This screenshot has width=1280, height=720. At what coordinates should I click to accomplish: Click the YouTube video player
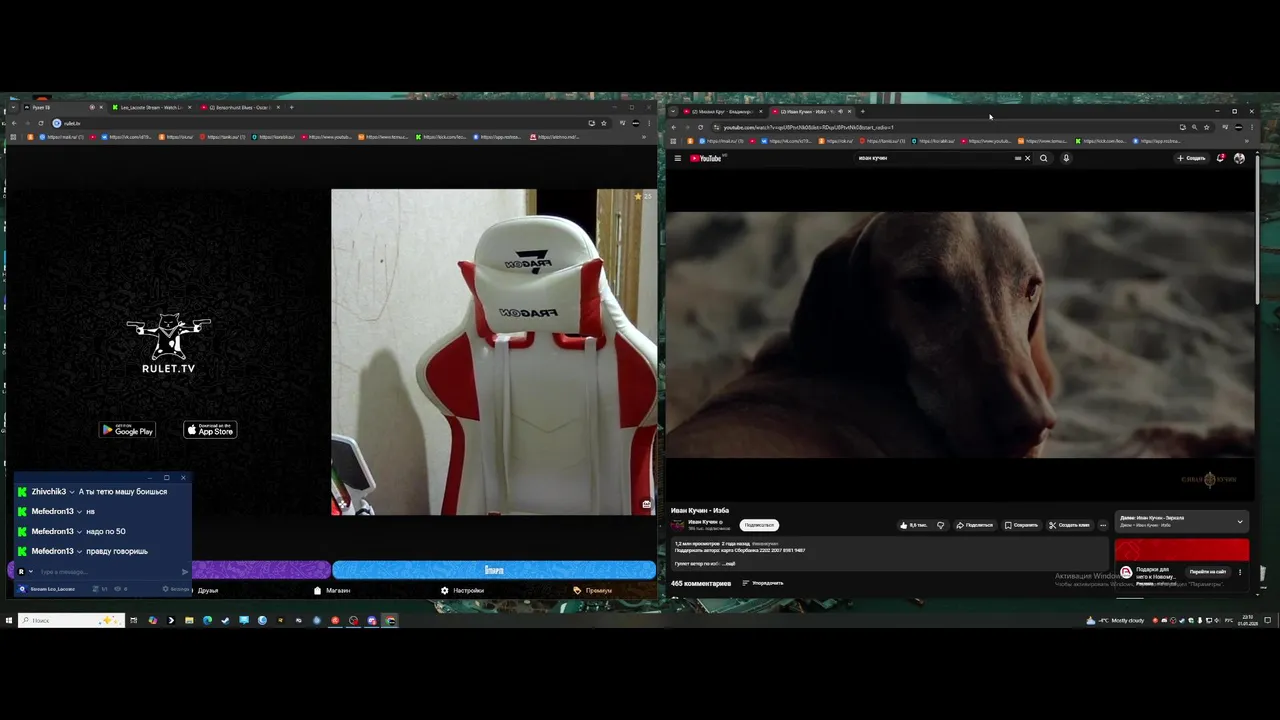[960, 334]
